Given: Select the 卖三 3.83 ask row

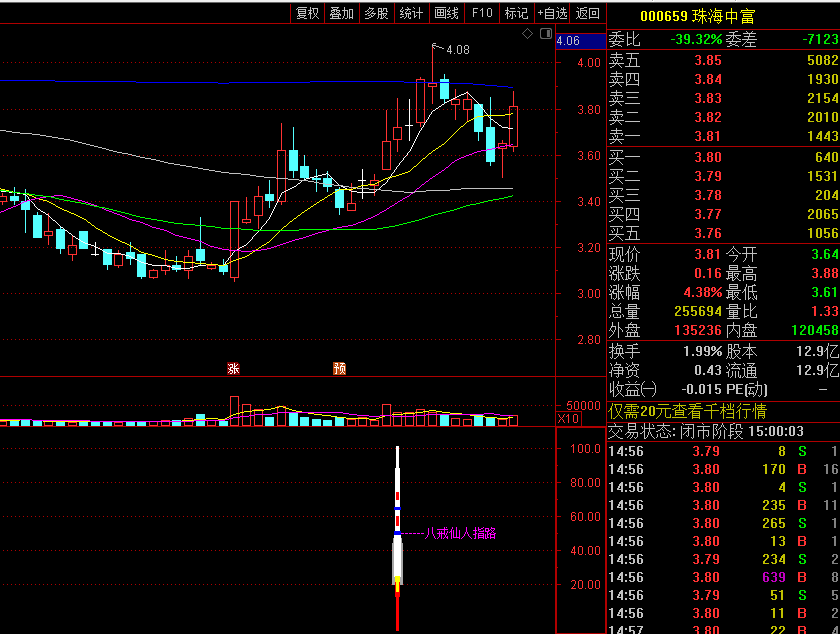Looking at the screenshot, I should 723,98.
